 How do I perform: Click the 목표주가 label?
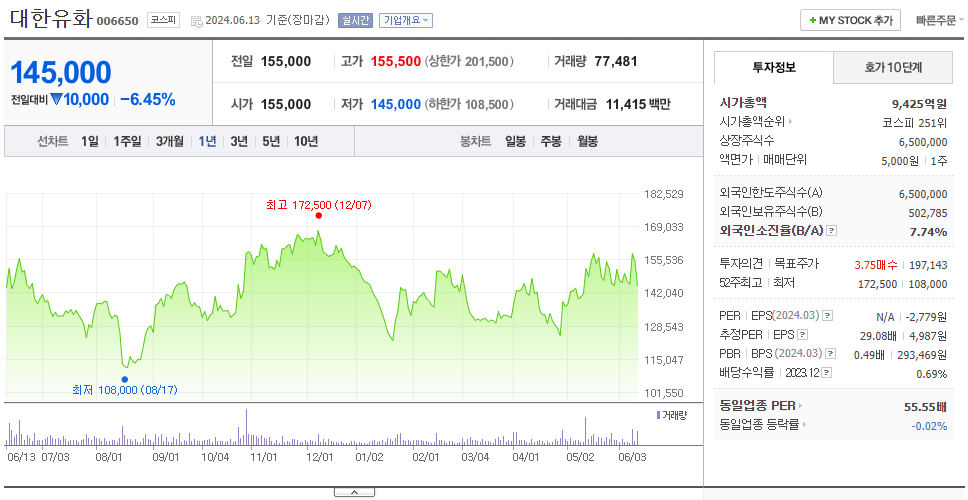tap(797, 264)
